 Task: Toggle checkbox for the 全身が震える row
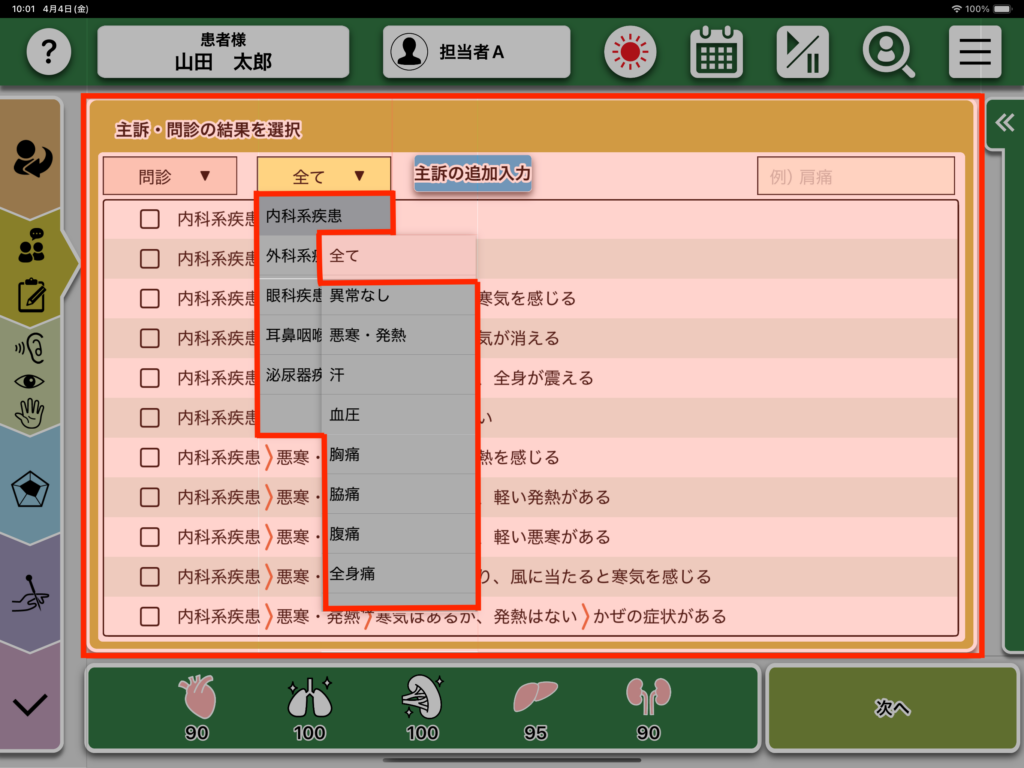pyautogui.click(x=150, y=378)
